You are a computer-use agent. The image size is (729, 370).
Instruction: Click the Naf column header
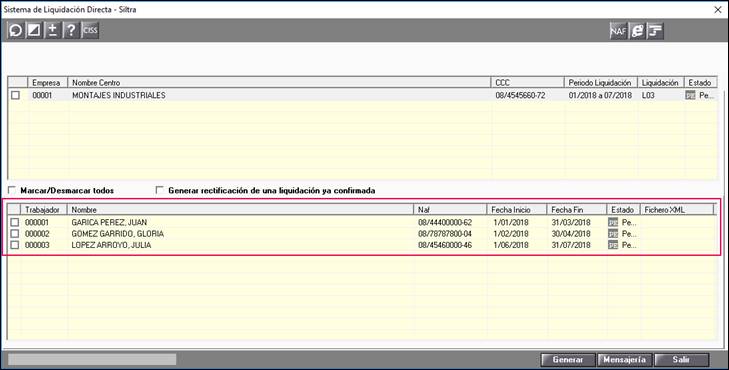tap(450, 210)
